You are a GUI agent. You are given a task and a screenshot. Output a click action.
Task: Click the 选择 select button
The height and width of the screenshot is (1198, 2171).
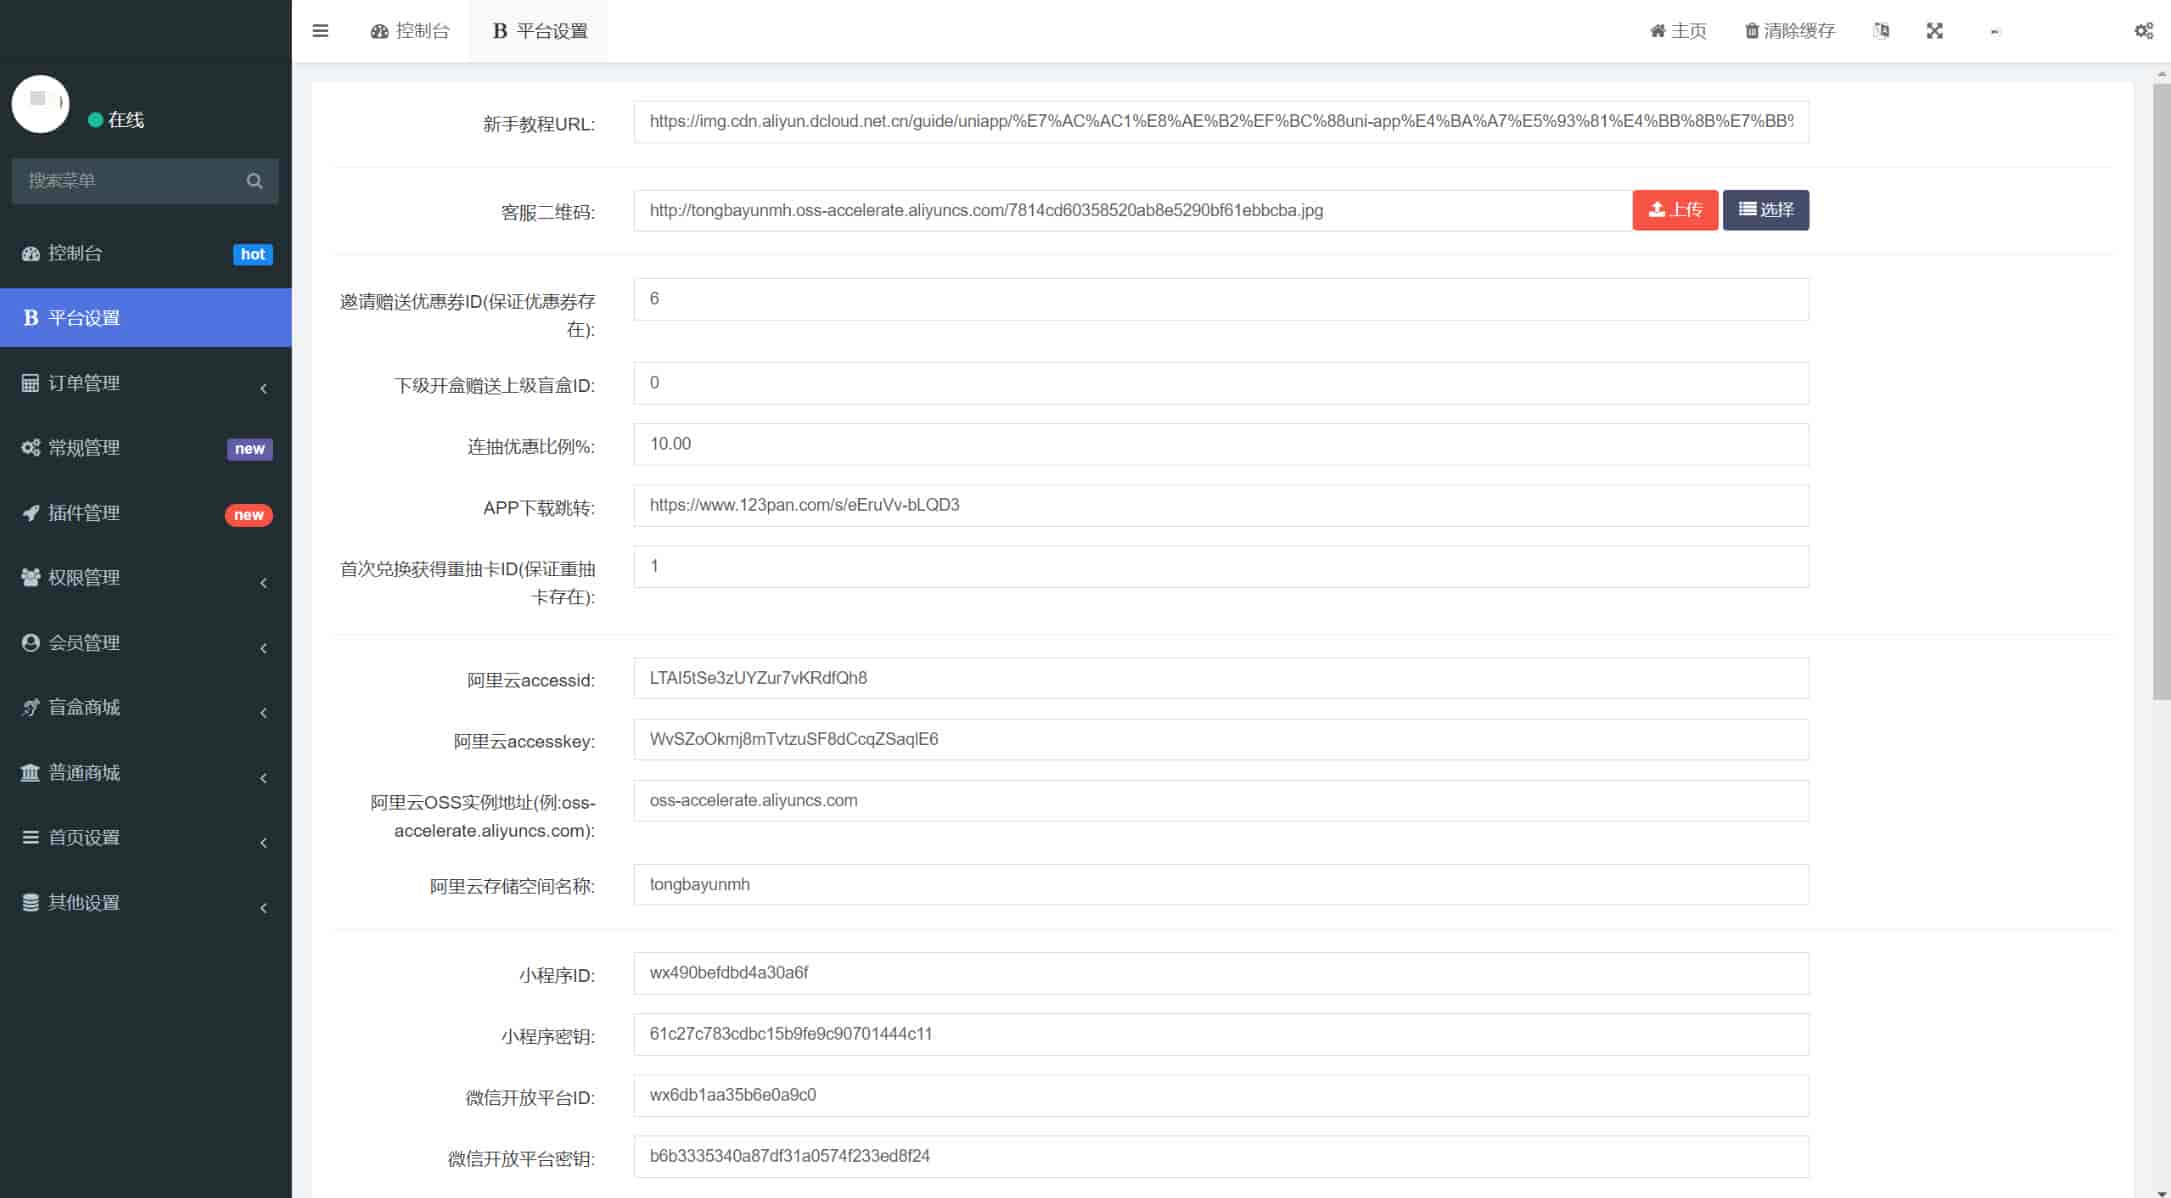click(x=1765, y=210)
